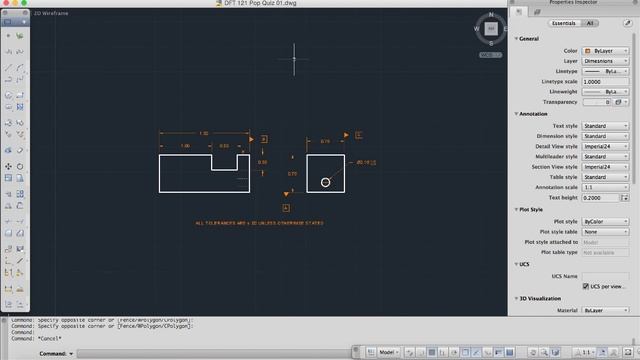Open the Layer dropdown showing Dimensions
This screenshot has width=640, height=360.
[x=605, y=61]
